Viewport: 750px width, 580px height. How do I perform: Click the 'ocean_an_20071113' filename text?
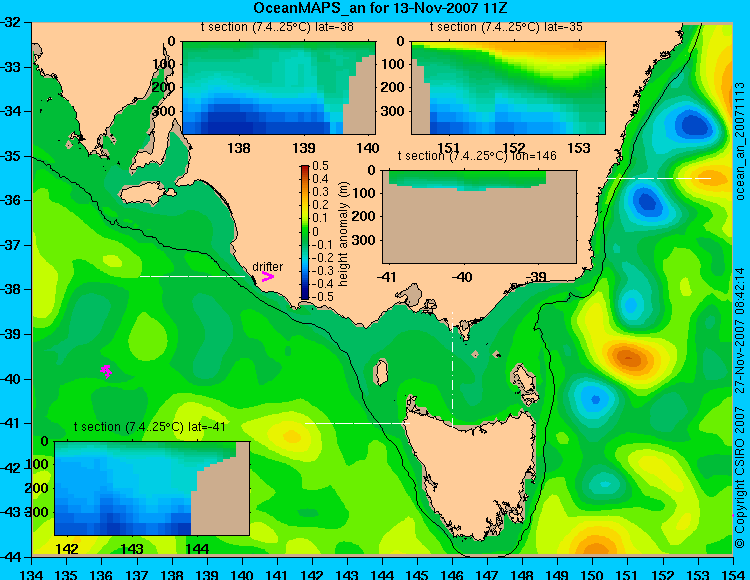pos(739,141)
